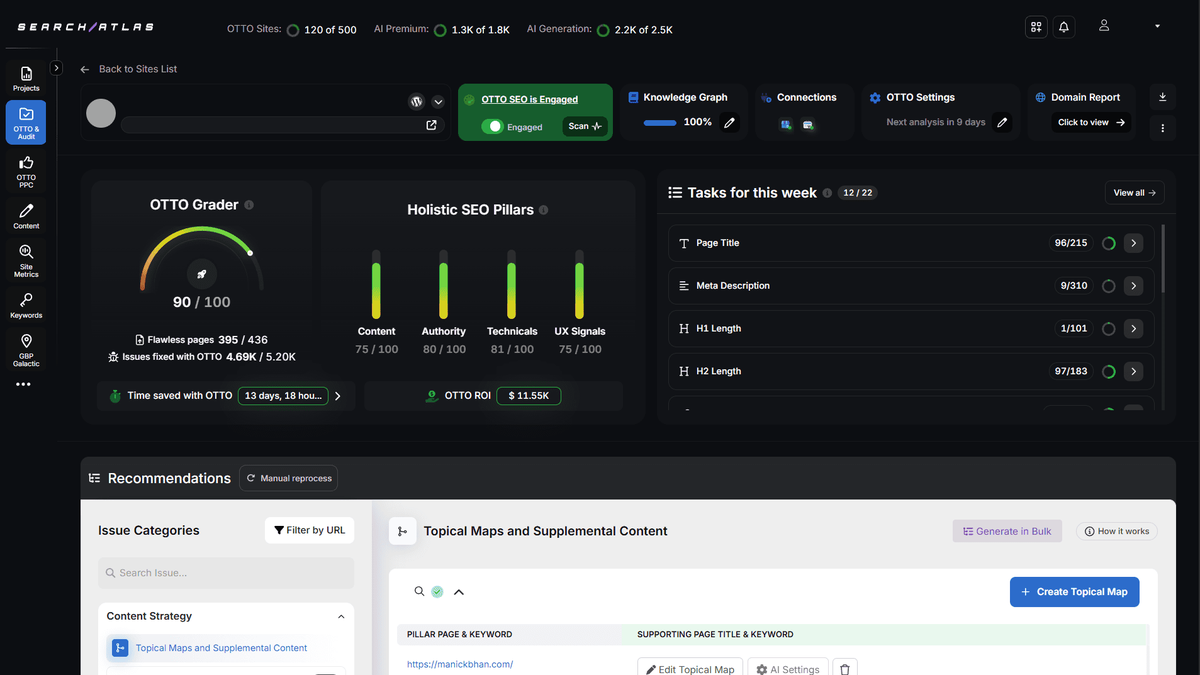
Task: Click Filter by URL
Action: pyautogui.click(x=309, y=530)
